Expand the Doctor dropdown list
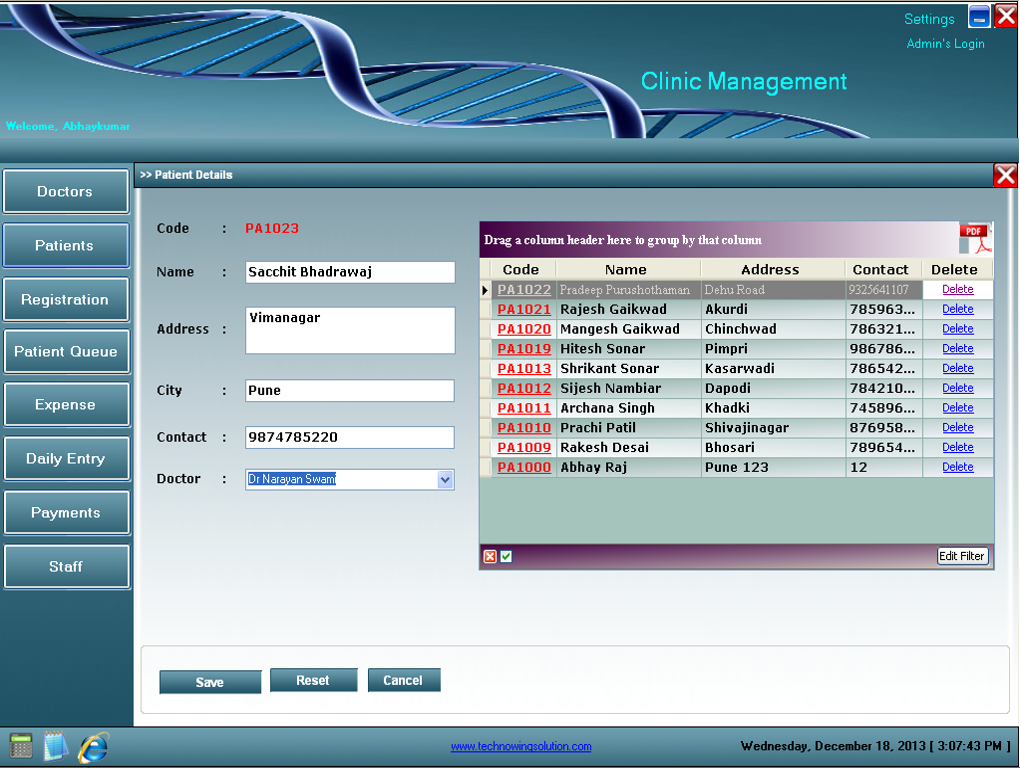 [x=445, y=480]
